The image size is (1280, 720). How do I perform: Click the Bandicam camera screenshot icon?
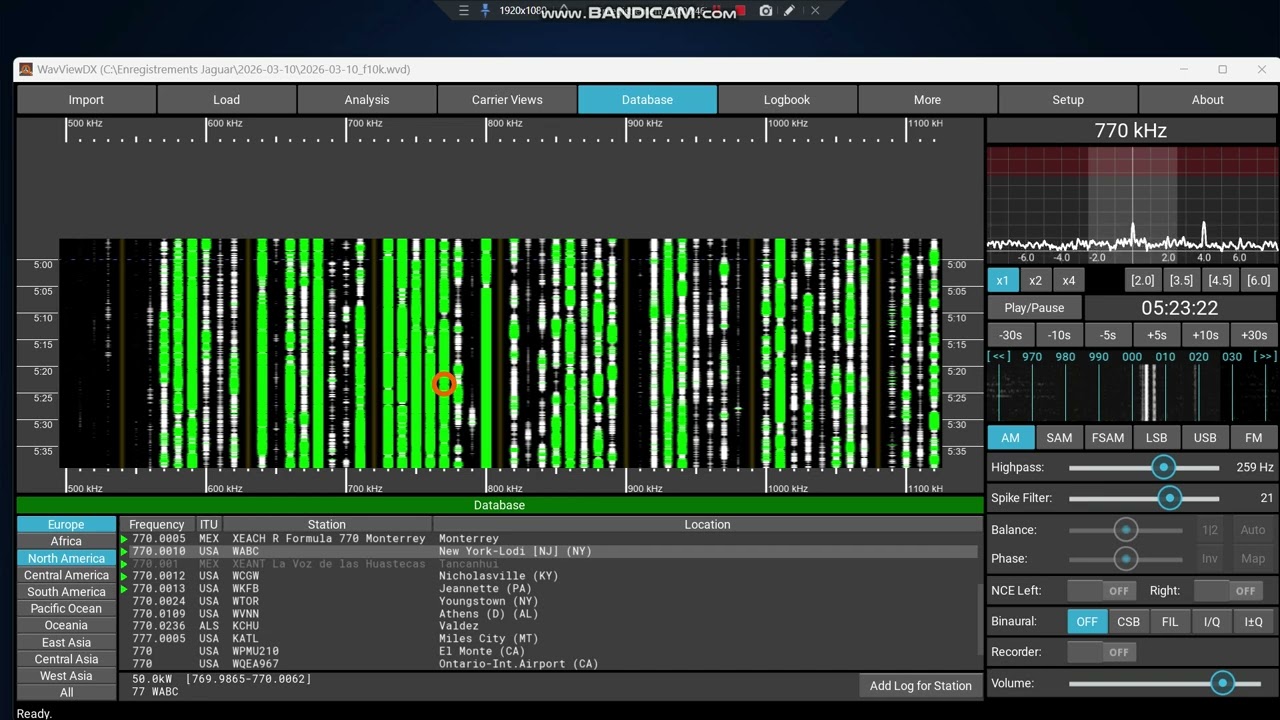pyautogui.click(x=766, y=11)
